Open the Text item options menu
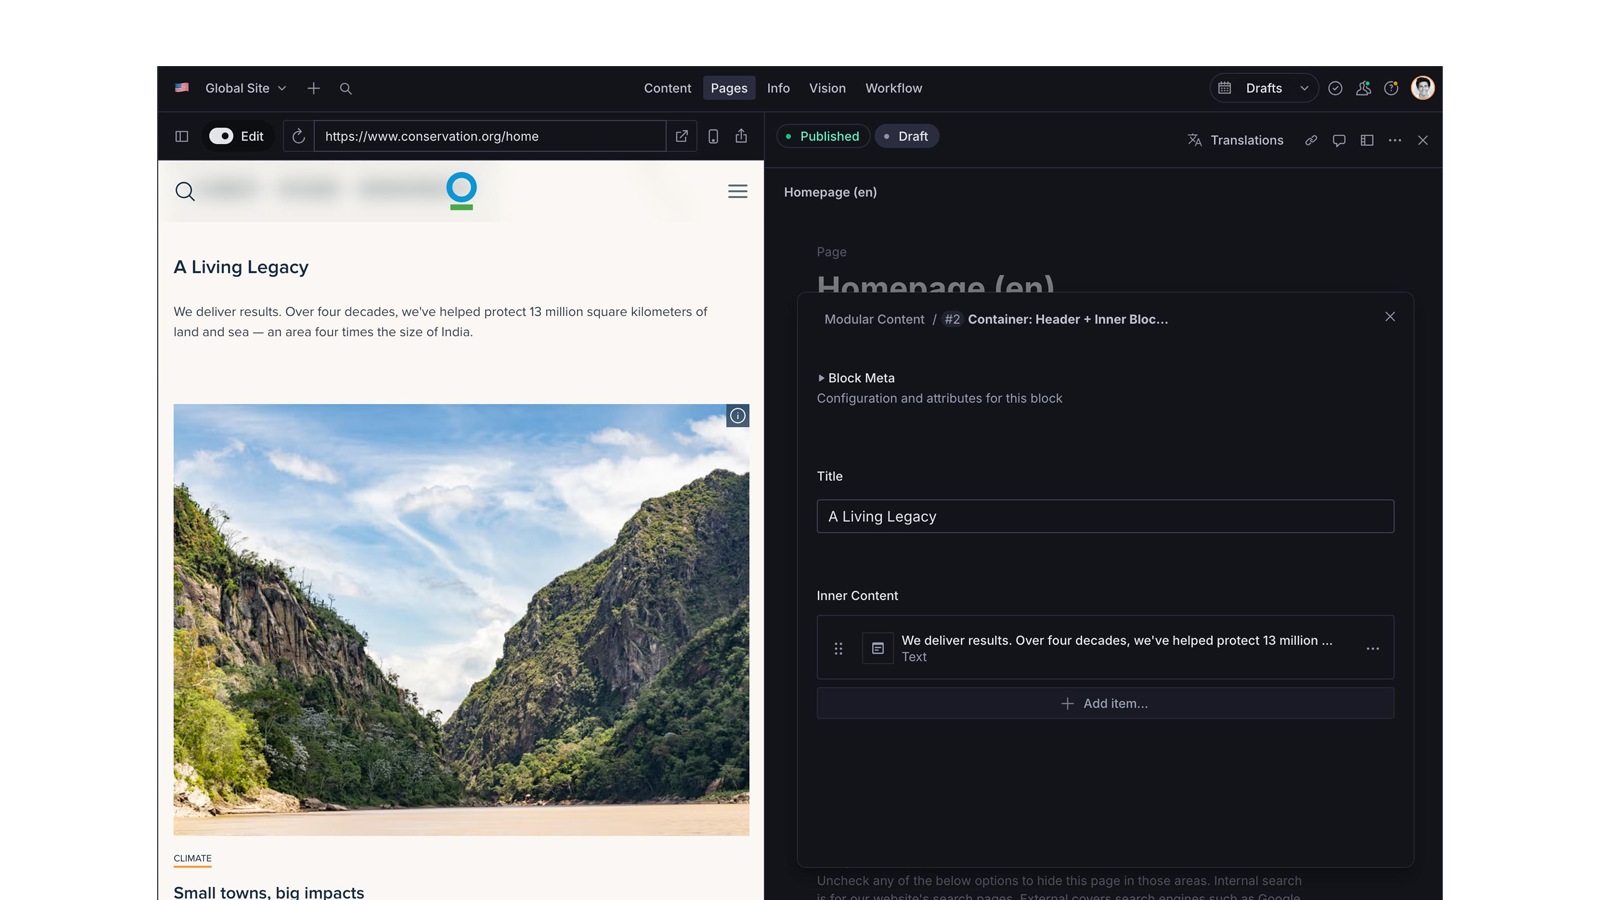The width and height of the screenshot is (1600, 900). click(1373, 648)
